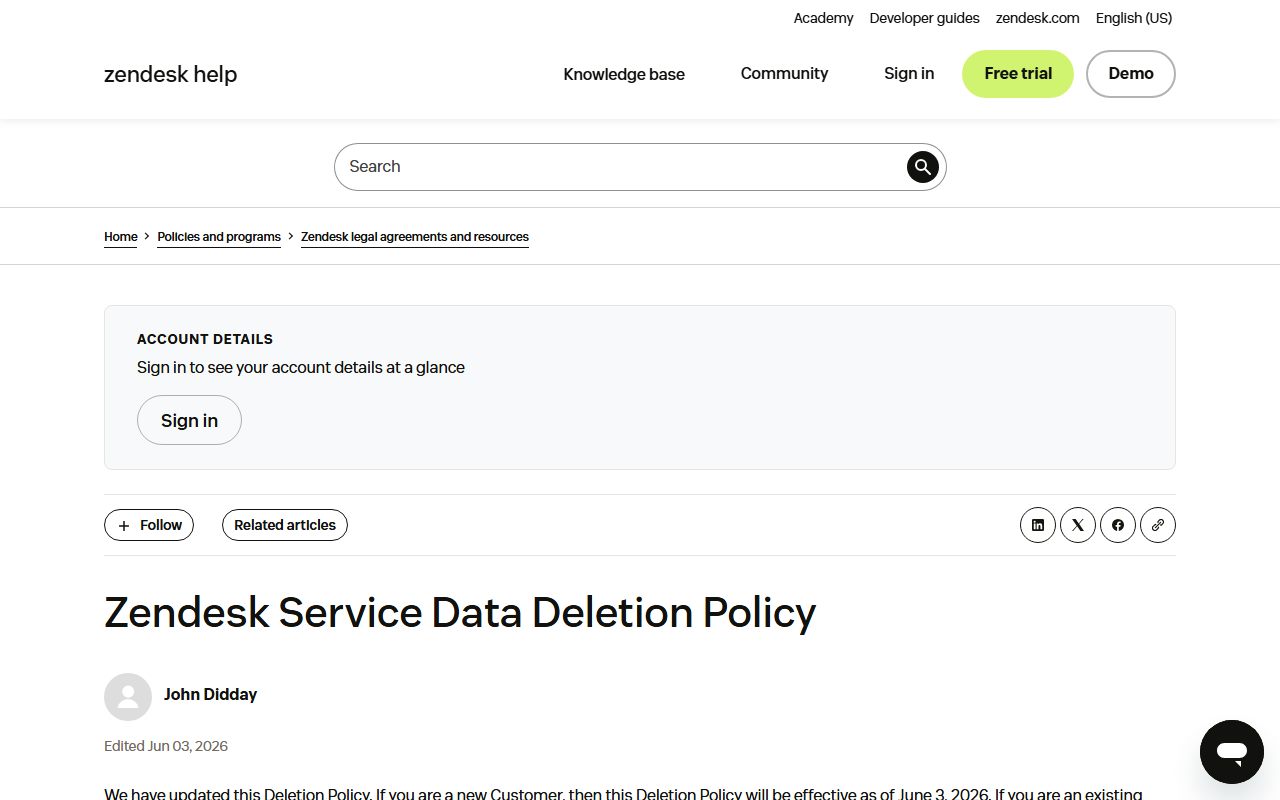Go to Home breadcrumb
The height and width of the screenshot is (800, 1280).
click(x=121, y=237)
